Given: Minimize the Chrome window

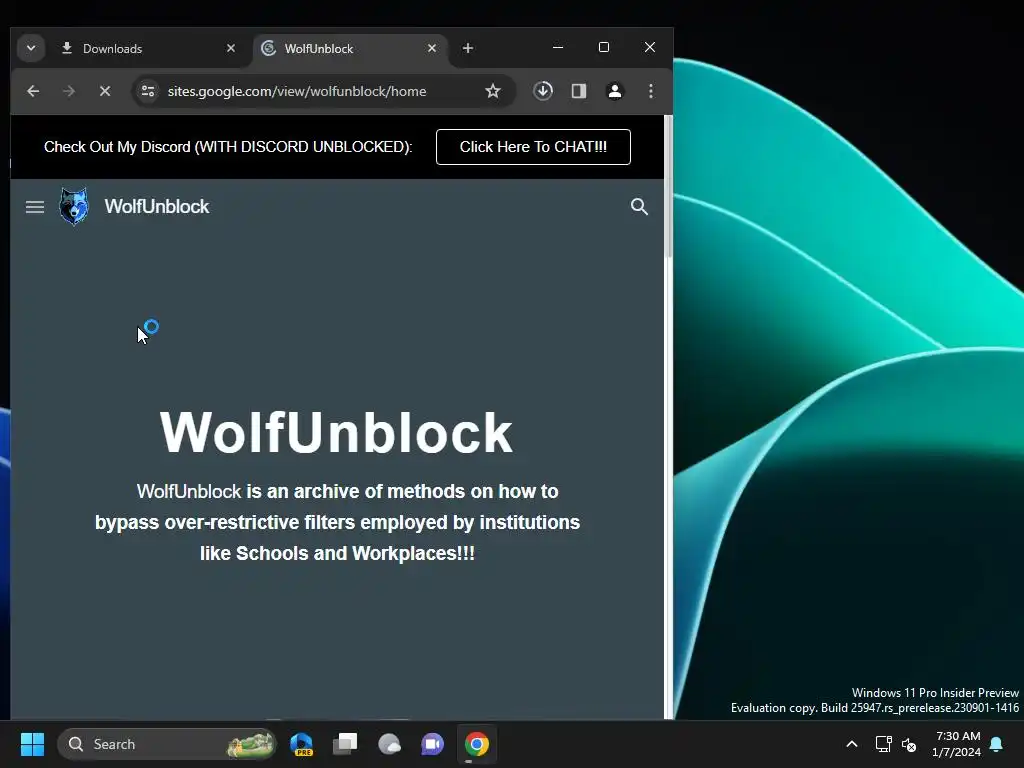Looking at the screenshot, I should click(558, 47).
